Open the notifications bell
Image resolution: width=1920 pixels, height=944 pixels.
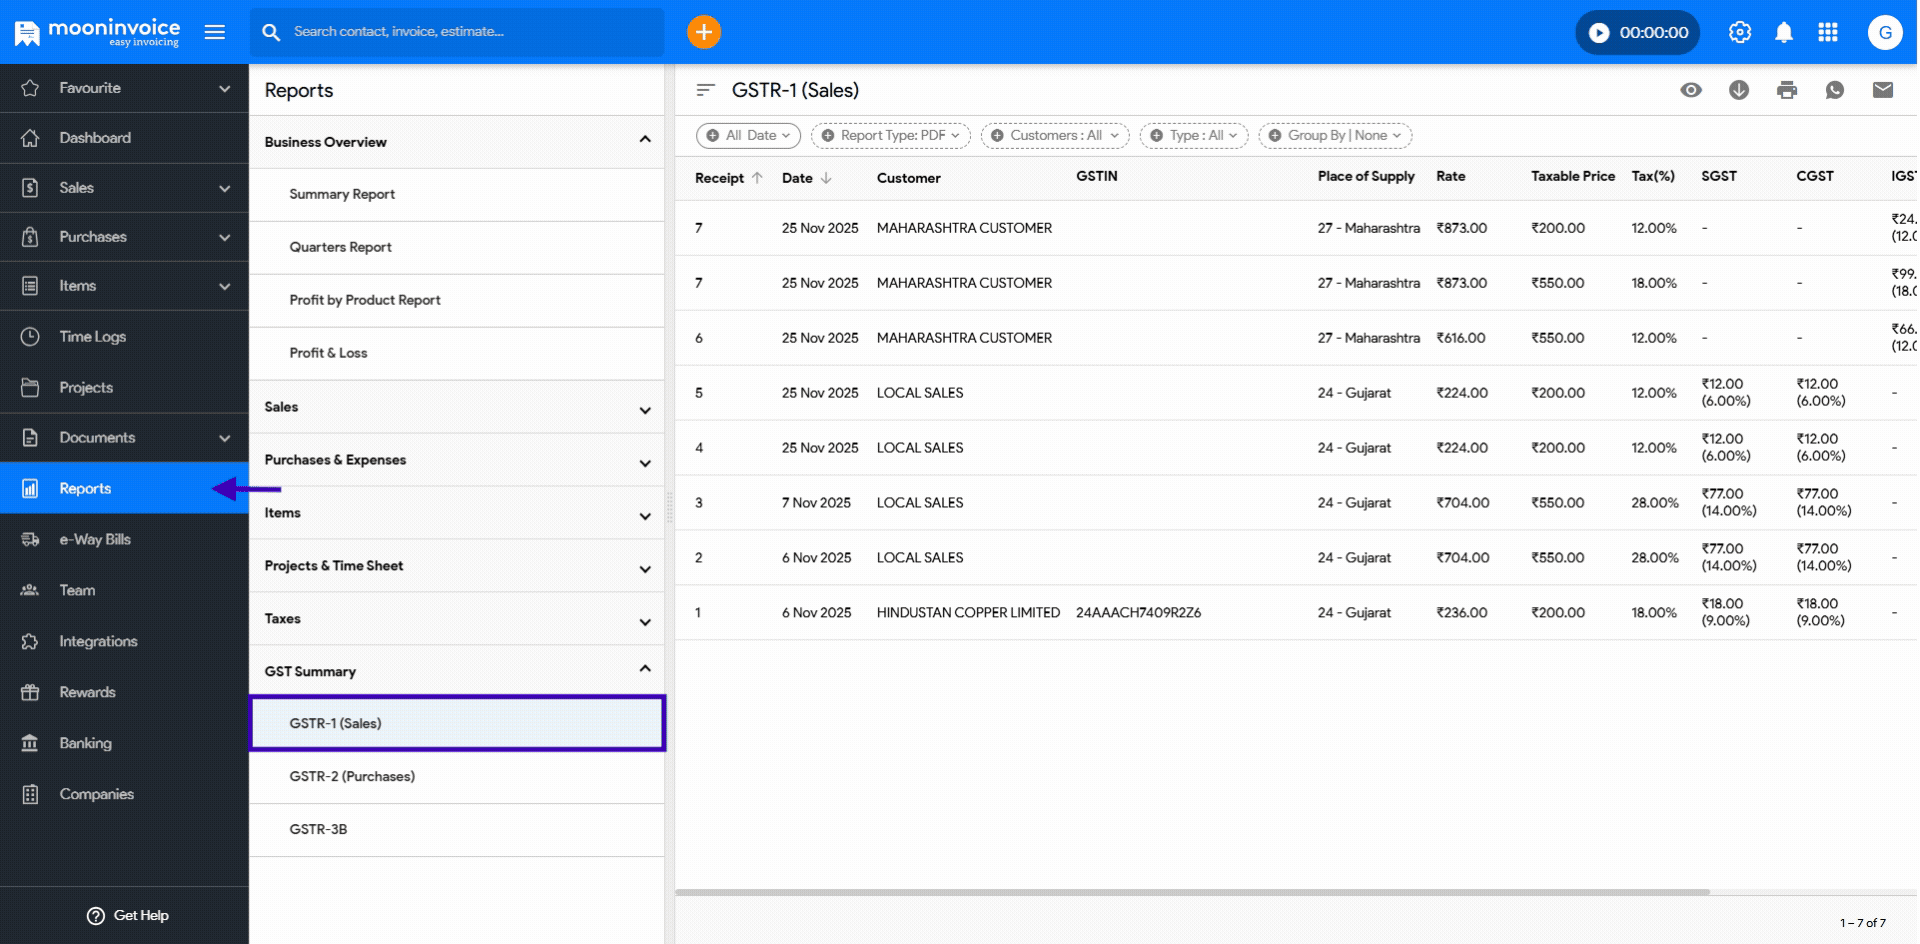(1784, 32)
